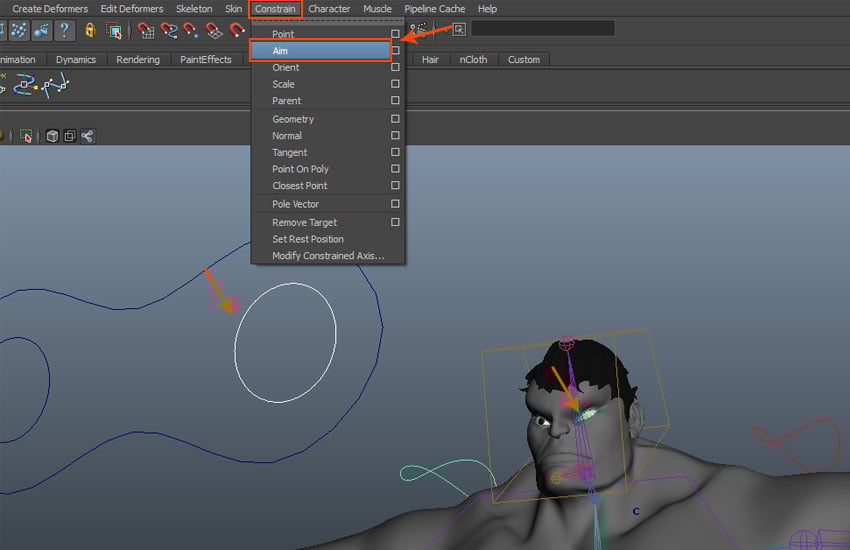This screenshot has height=550, width=850.
Task: Enable snap to view planes magnet icon
Action: pyautogui.click(x=214, y=31)
